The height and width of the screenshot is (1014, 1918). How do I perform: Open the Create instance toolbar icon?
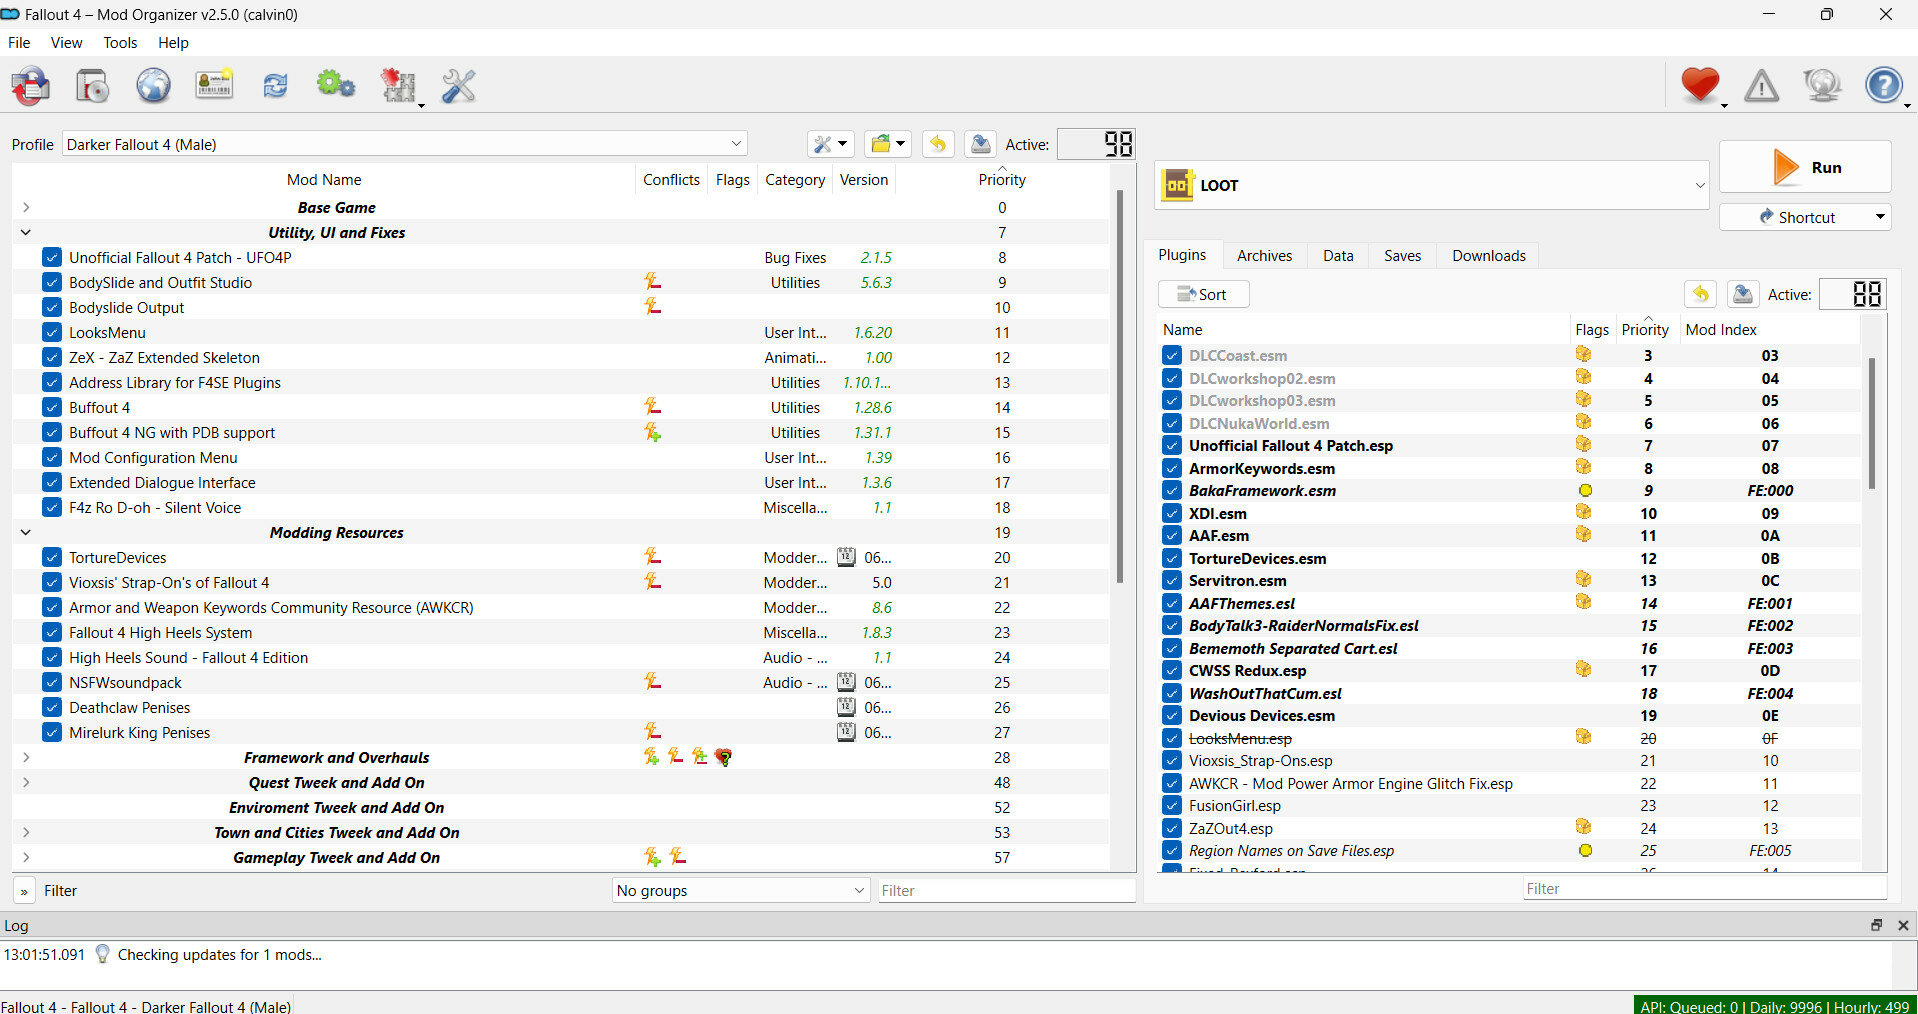31,86
